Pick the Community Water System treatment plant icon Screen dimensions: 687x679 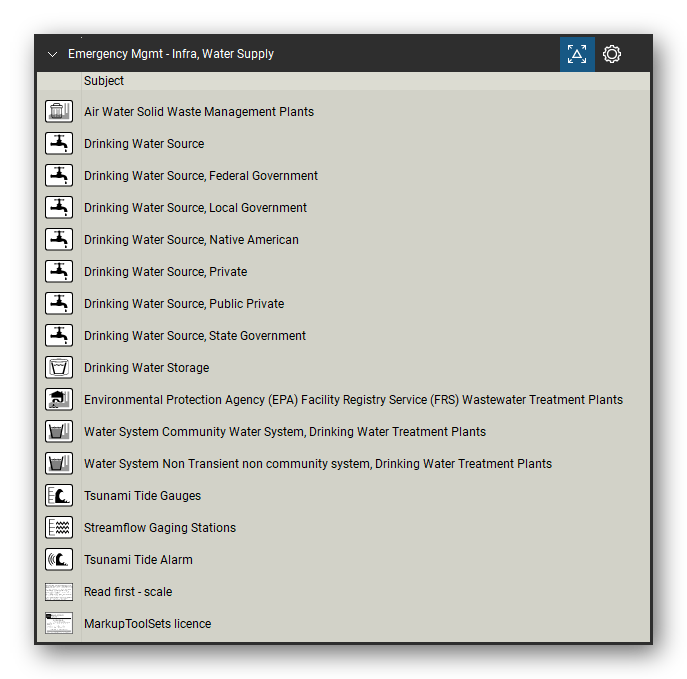click(x=59, y=431)
